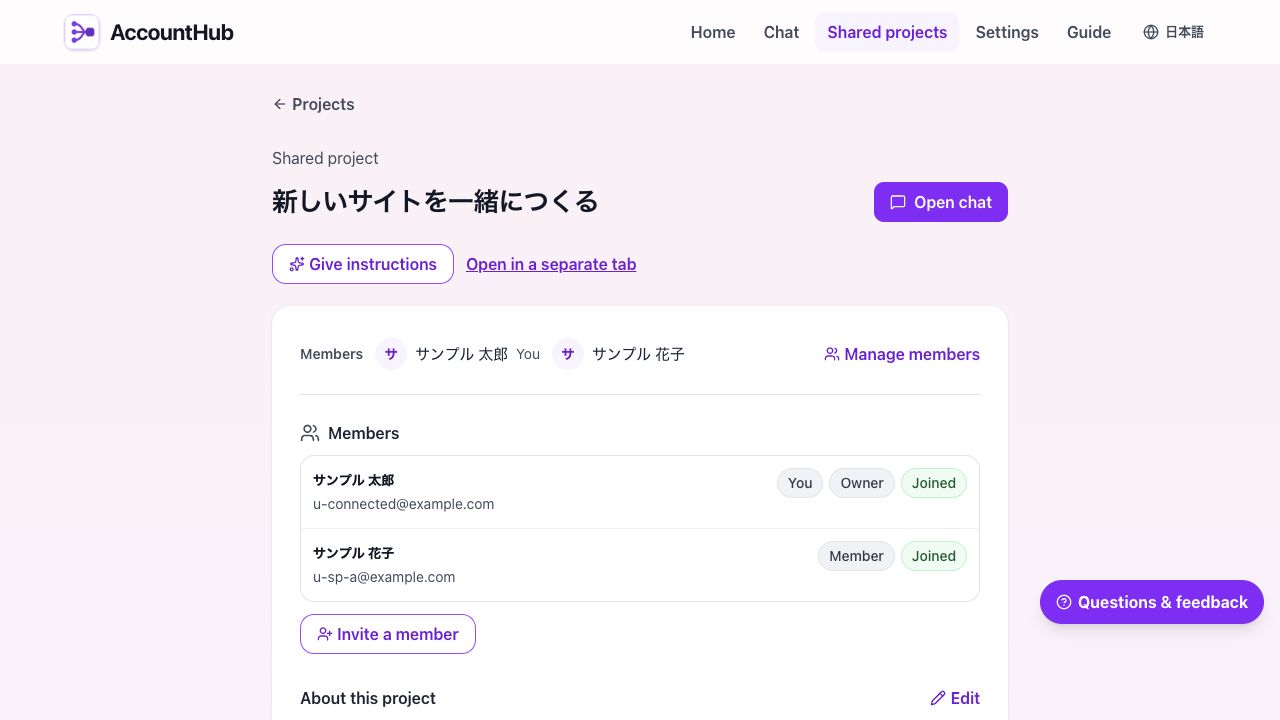The height and width of the screenshot is (720, 1280).
Task: Click the sparkle icon in Give instructions
Action: tap(297, 264)
